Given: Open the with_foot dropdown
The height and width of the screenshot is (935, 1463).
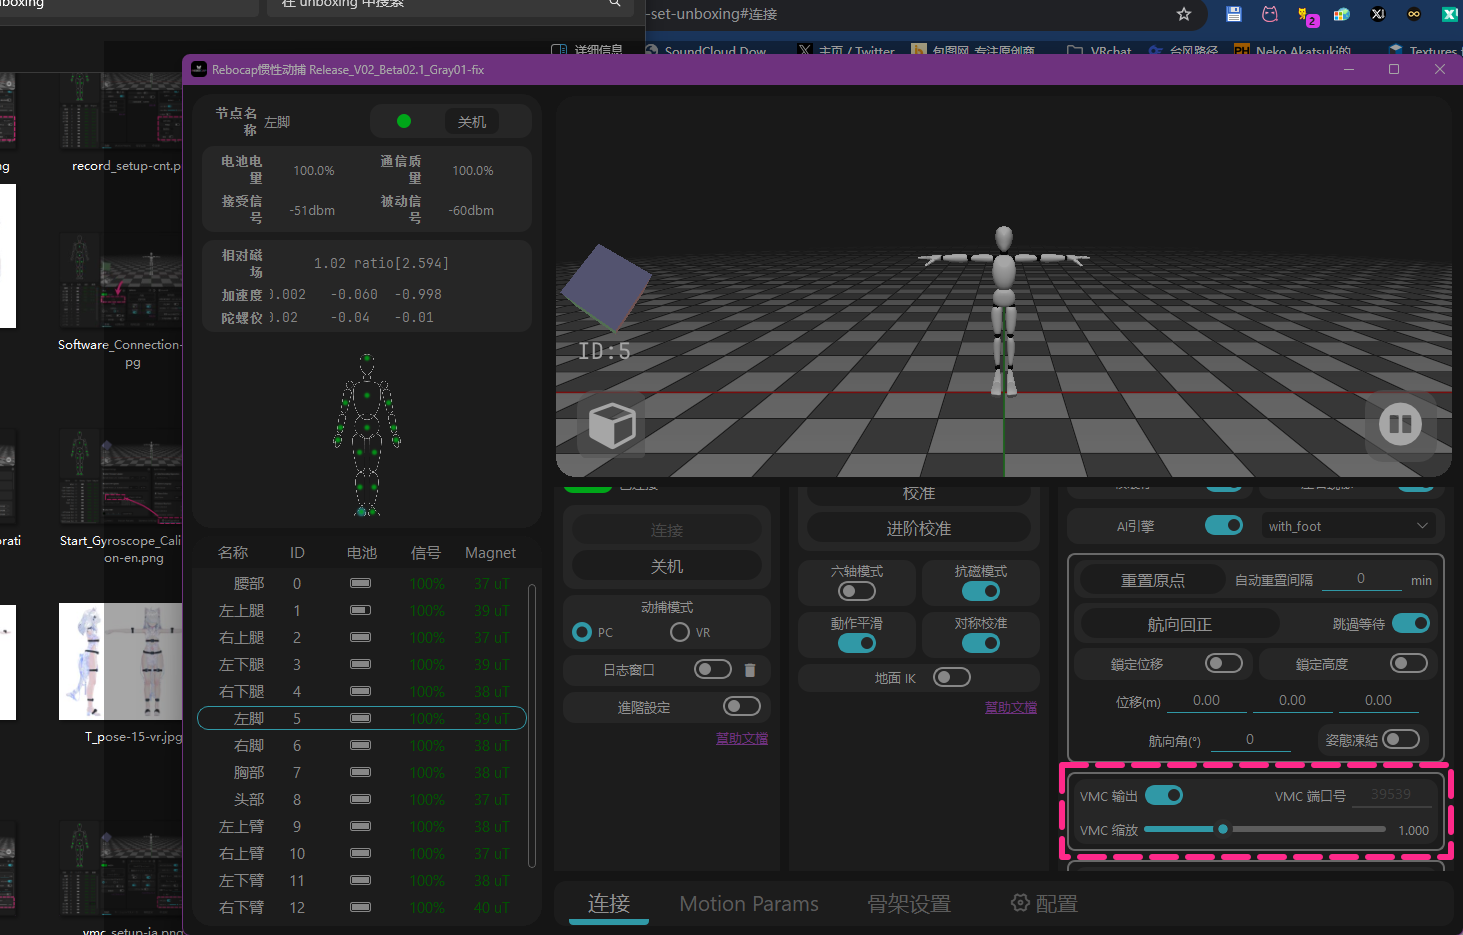Looking at the screenshot, I should [1348, 526].
